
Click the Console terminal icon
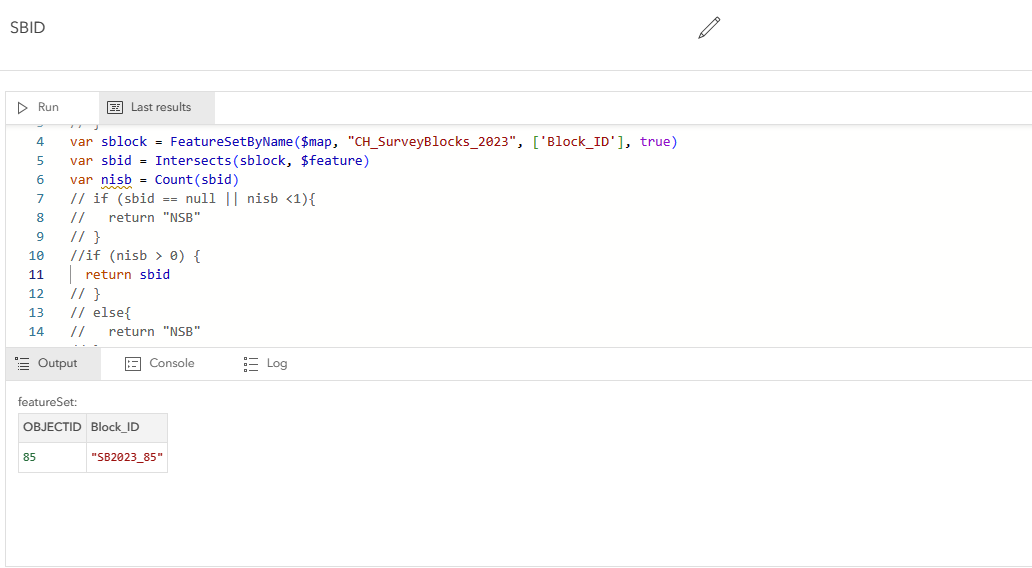coord(133,364)
